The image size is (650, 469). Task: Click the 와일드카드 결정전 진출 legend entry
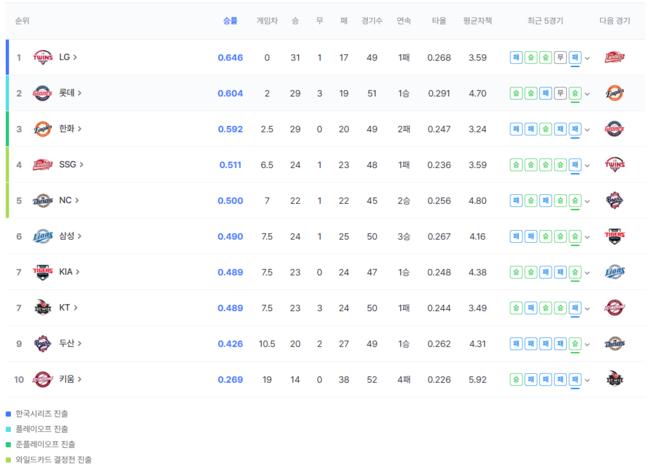coord(49,459)
